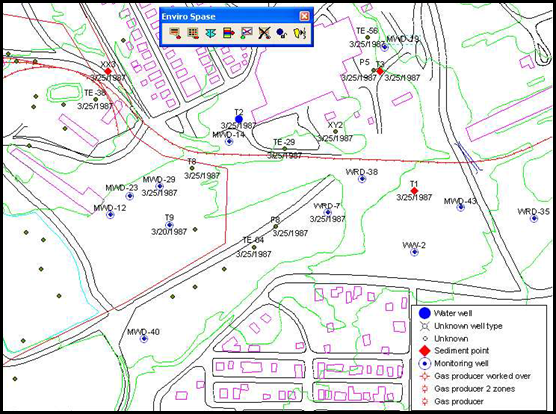
Task: Click the "Unknown well type" legend label
Action: (x=468, y=326)
